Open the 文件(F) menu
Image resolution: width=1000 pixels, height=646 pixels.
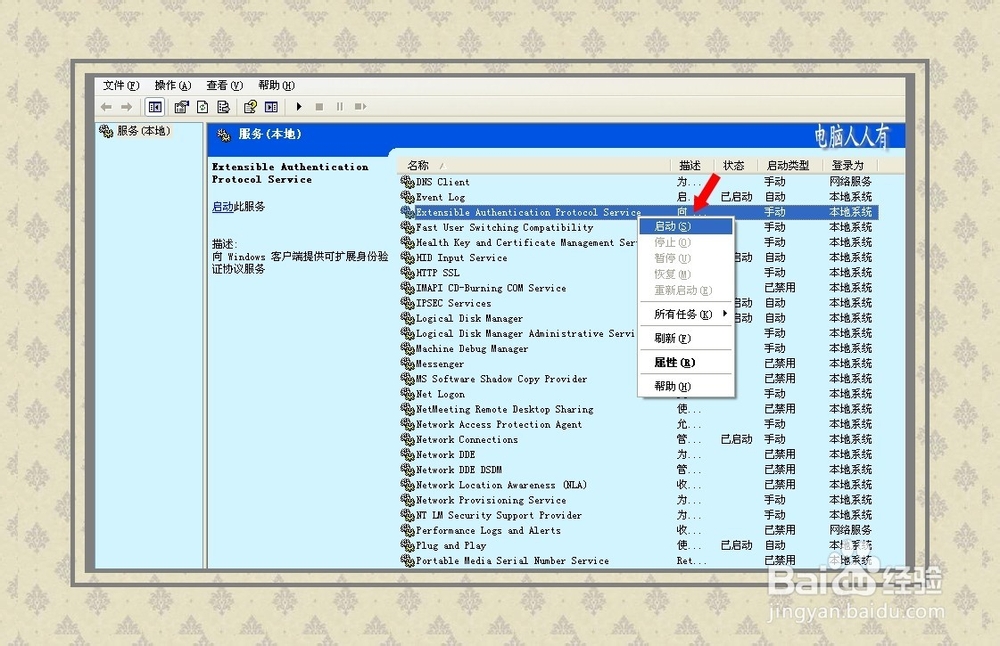121,85
